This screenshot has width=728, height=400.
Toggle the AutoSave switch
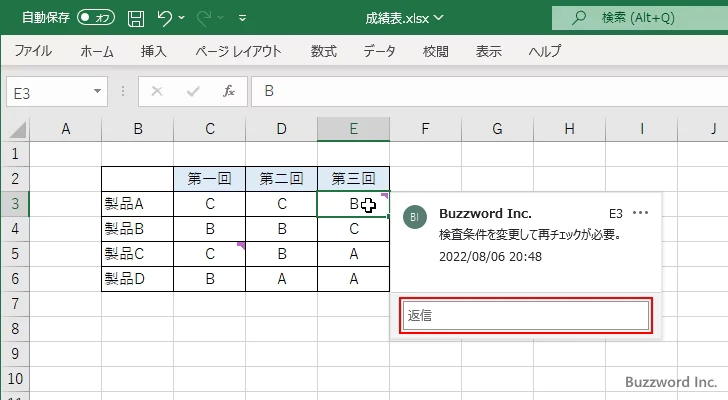click(96, 18)
